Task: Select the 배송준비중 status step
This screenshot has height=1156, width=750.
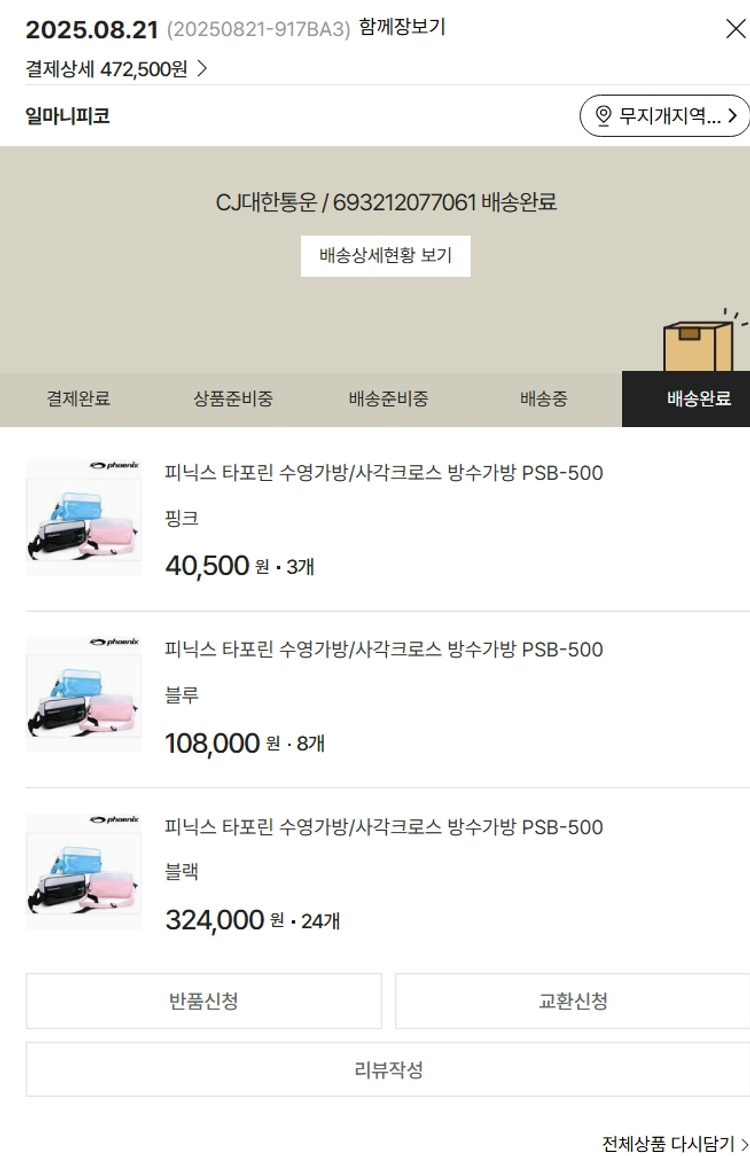Action: pyautogui.click(x=388, y=399)
